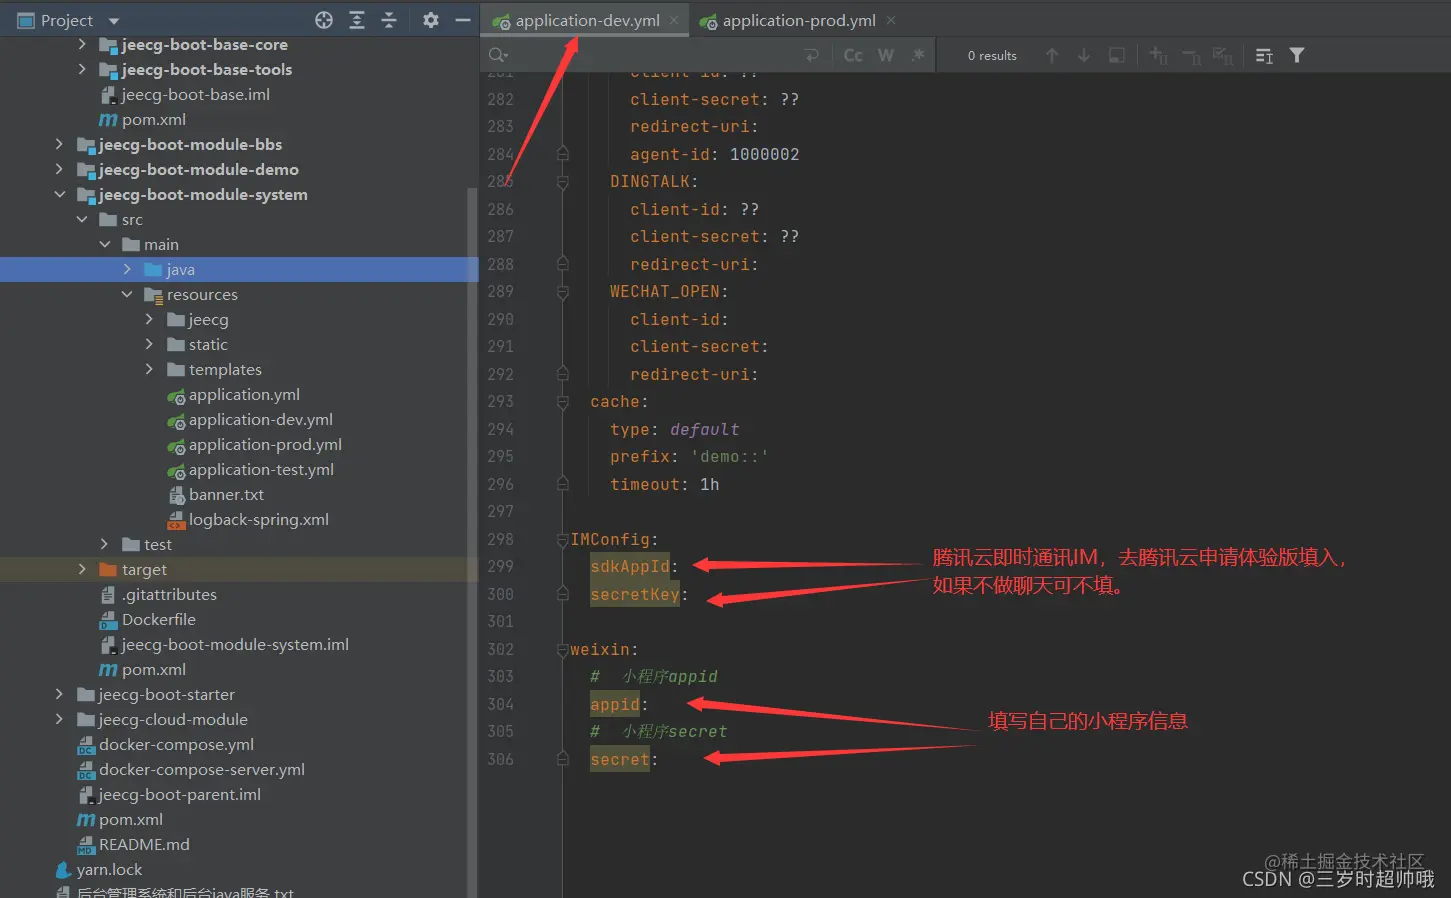
Task: Hide the Project tool window
Action: (463, 20)
